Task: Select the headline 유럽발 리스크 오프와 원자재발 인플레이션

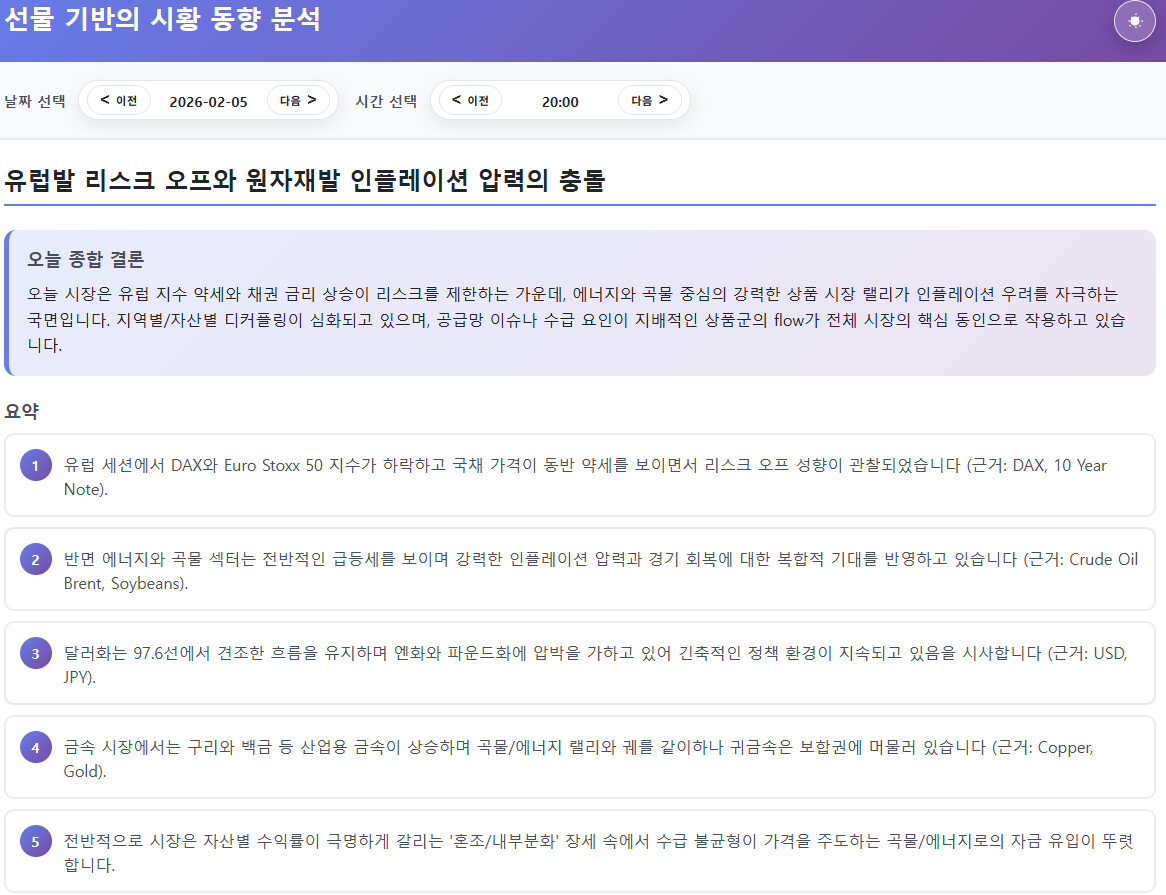Action: [305, 180]
